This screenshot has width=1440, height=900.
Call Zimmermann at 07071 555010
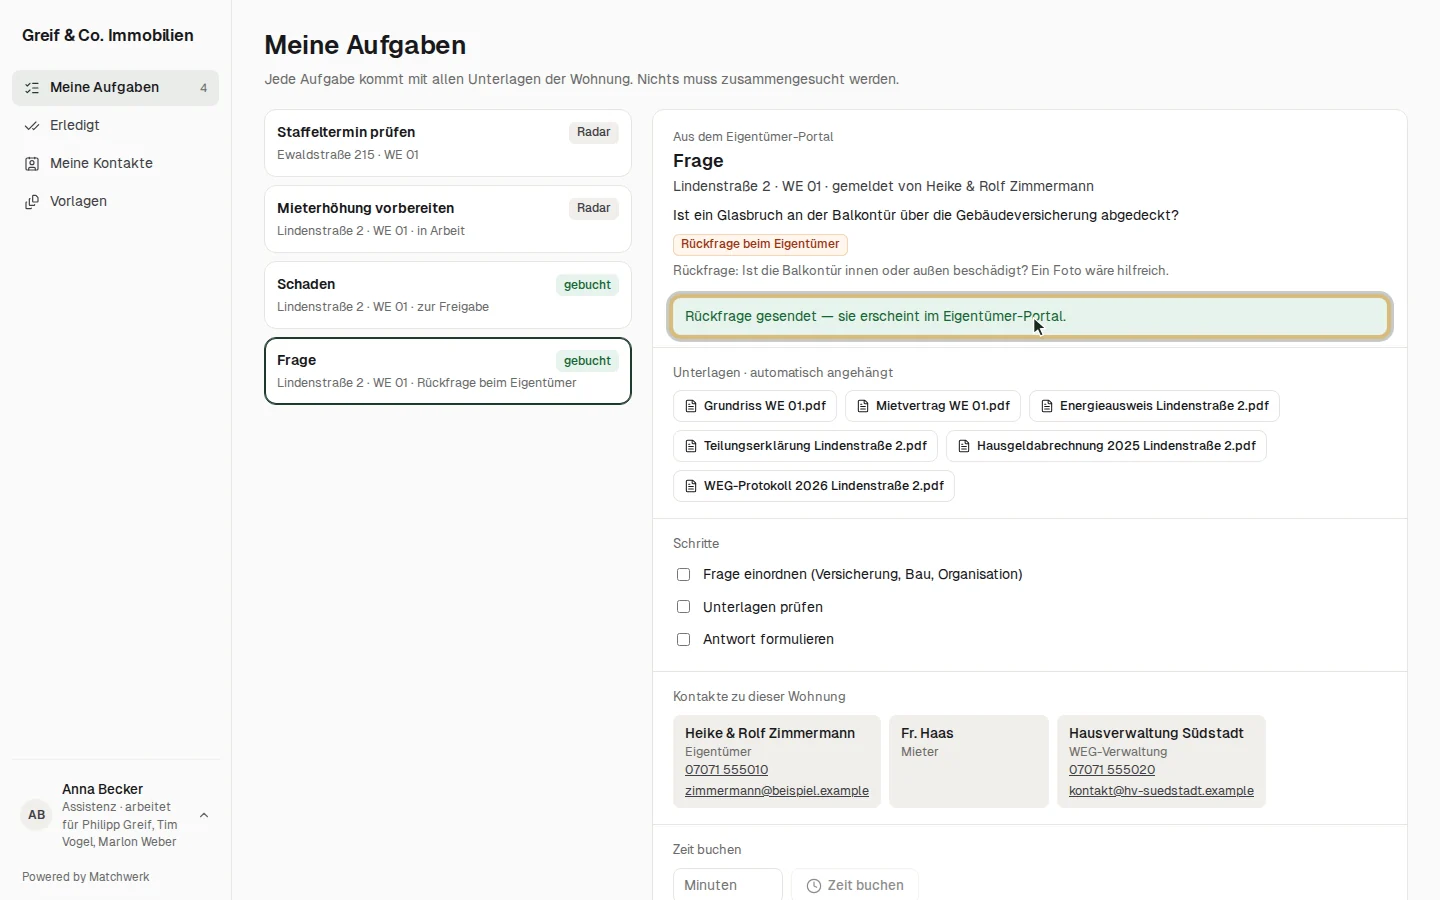727,770
